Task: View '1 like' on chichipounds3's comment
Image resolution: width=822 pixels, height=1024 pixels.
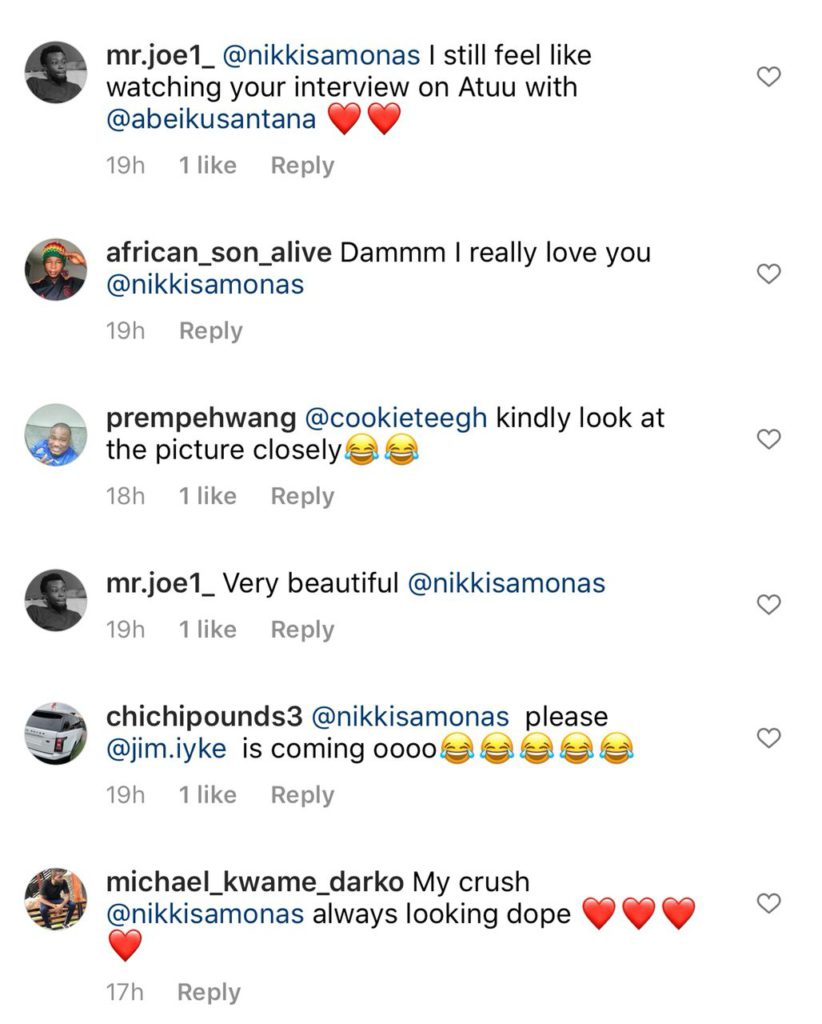Action: pyautogui.click(x=207, y=795)
